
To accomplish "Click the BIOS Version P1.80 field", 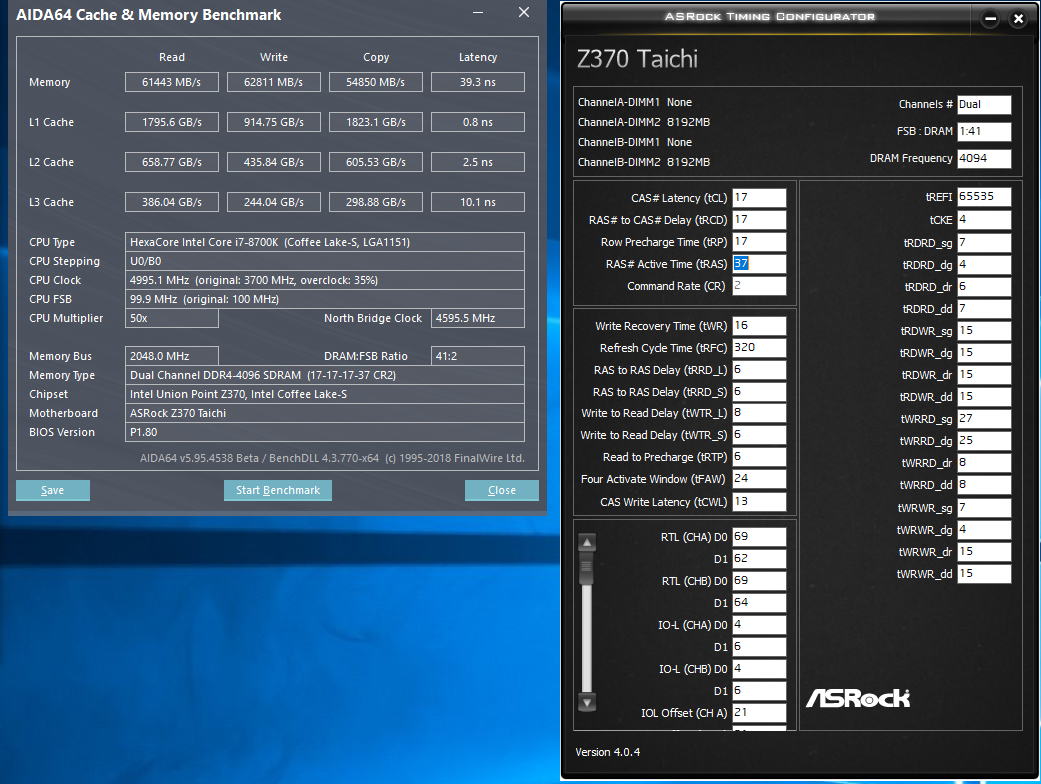I will (x=325, y=432).
